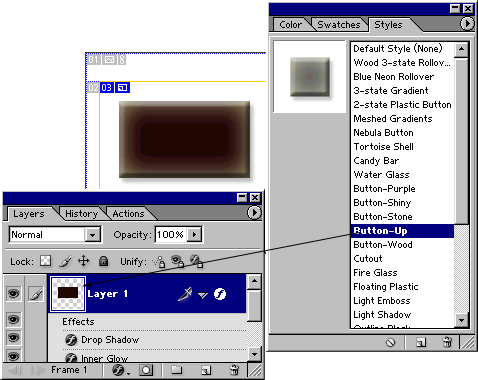Toggle the Drop Shadow effect visibility

13,337
